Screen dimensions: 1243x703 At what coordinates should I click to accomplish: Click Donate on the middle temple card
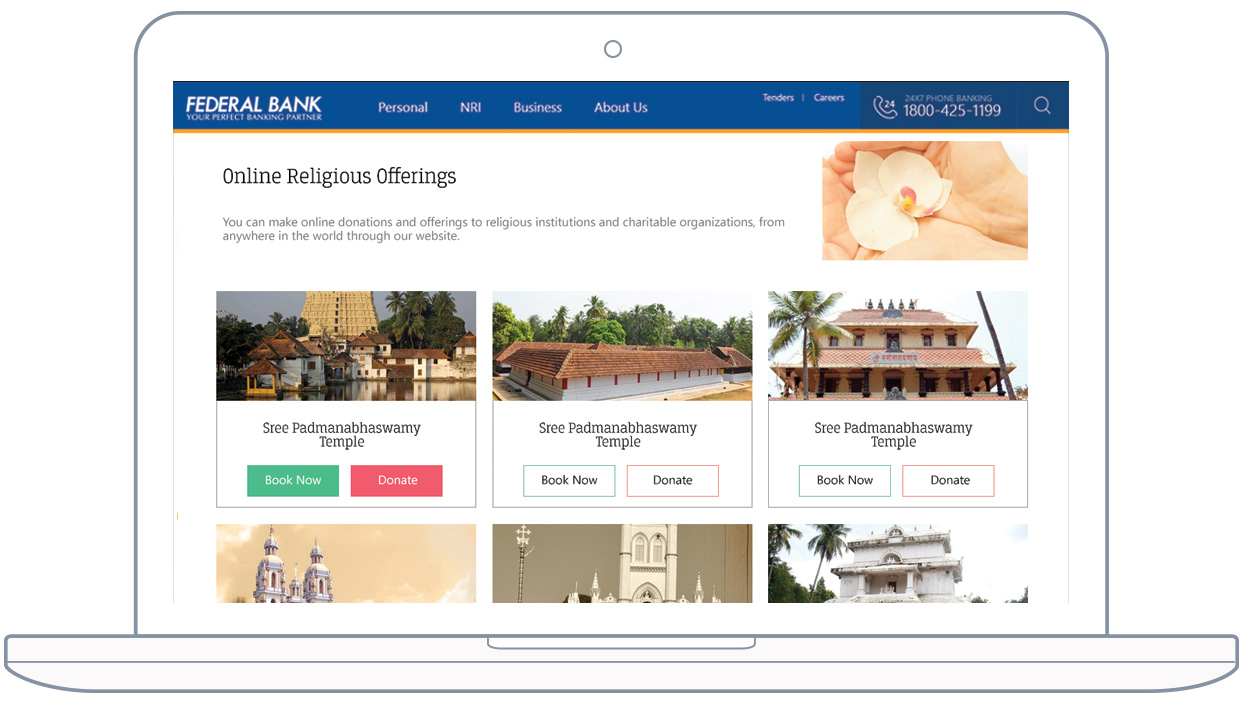point(673,481)
